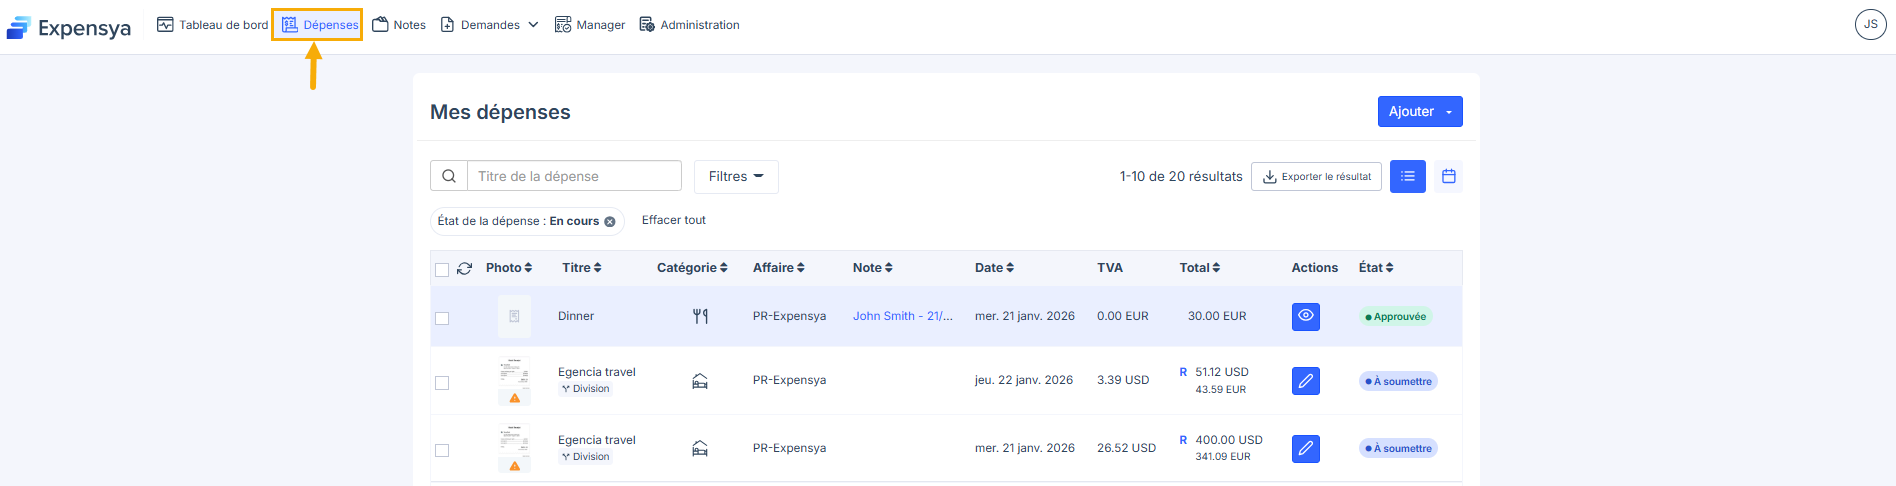1896x486 pixels.
Task: Click the Expensya logo
Action: pyautogui.click(x=68, y=28)
